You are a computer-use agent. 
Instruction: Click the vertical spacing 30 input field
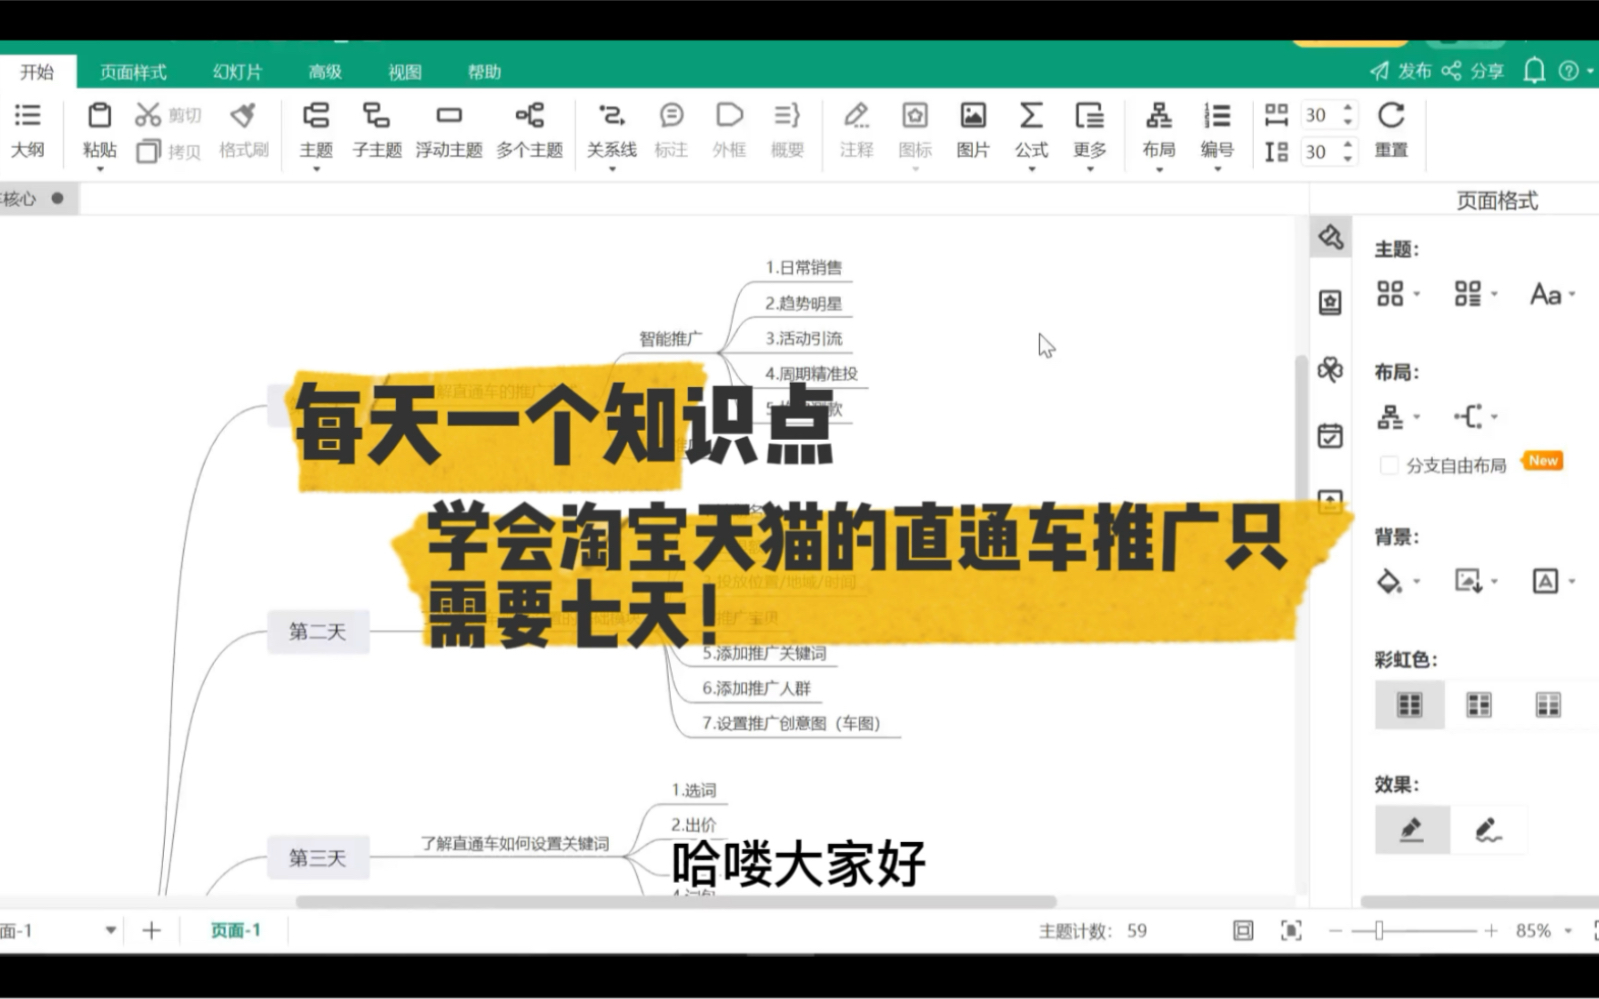click(x=1319, y=152)
